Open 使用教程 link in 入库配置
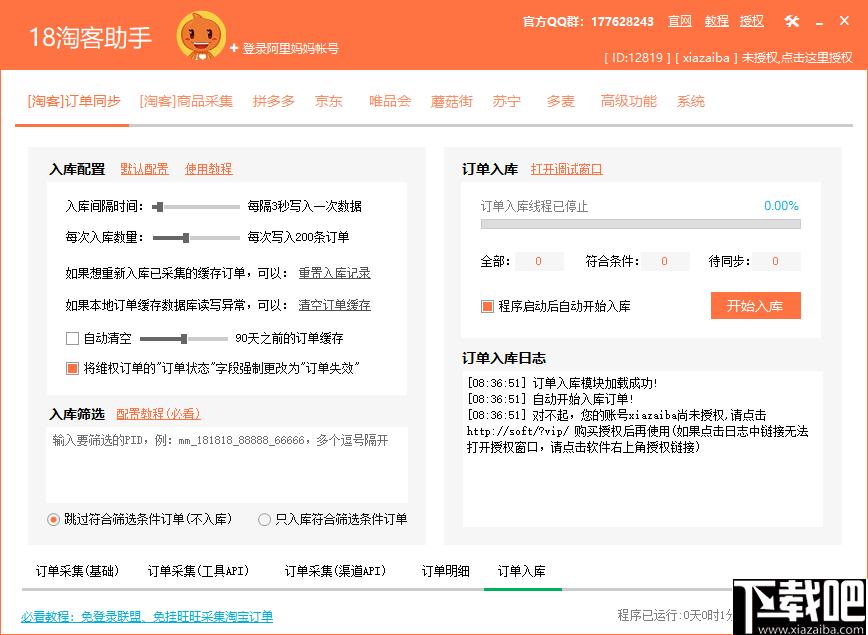The image size is (868, 635). pos(209,169)
